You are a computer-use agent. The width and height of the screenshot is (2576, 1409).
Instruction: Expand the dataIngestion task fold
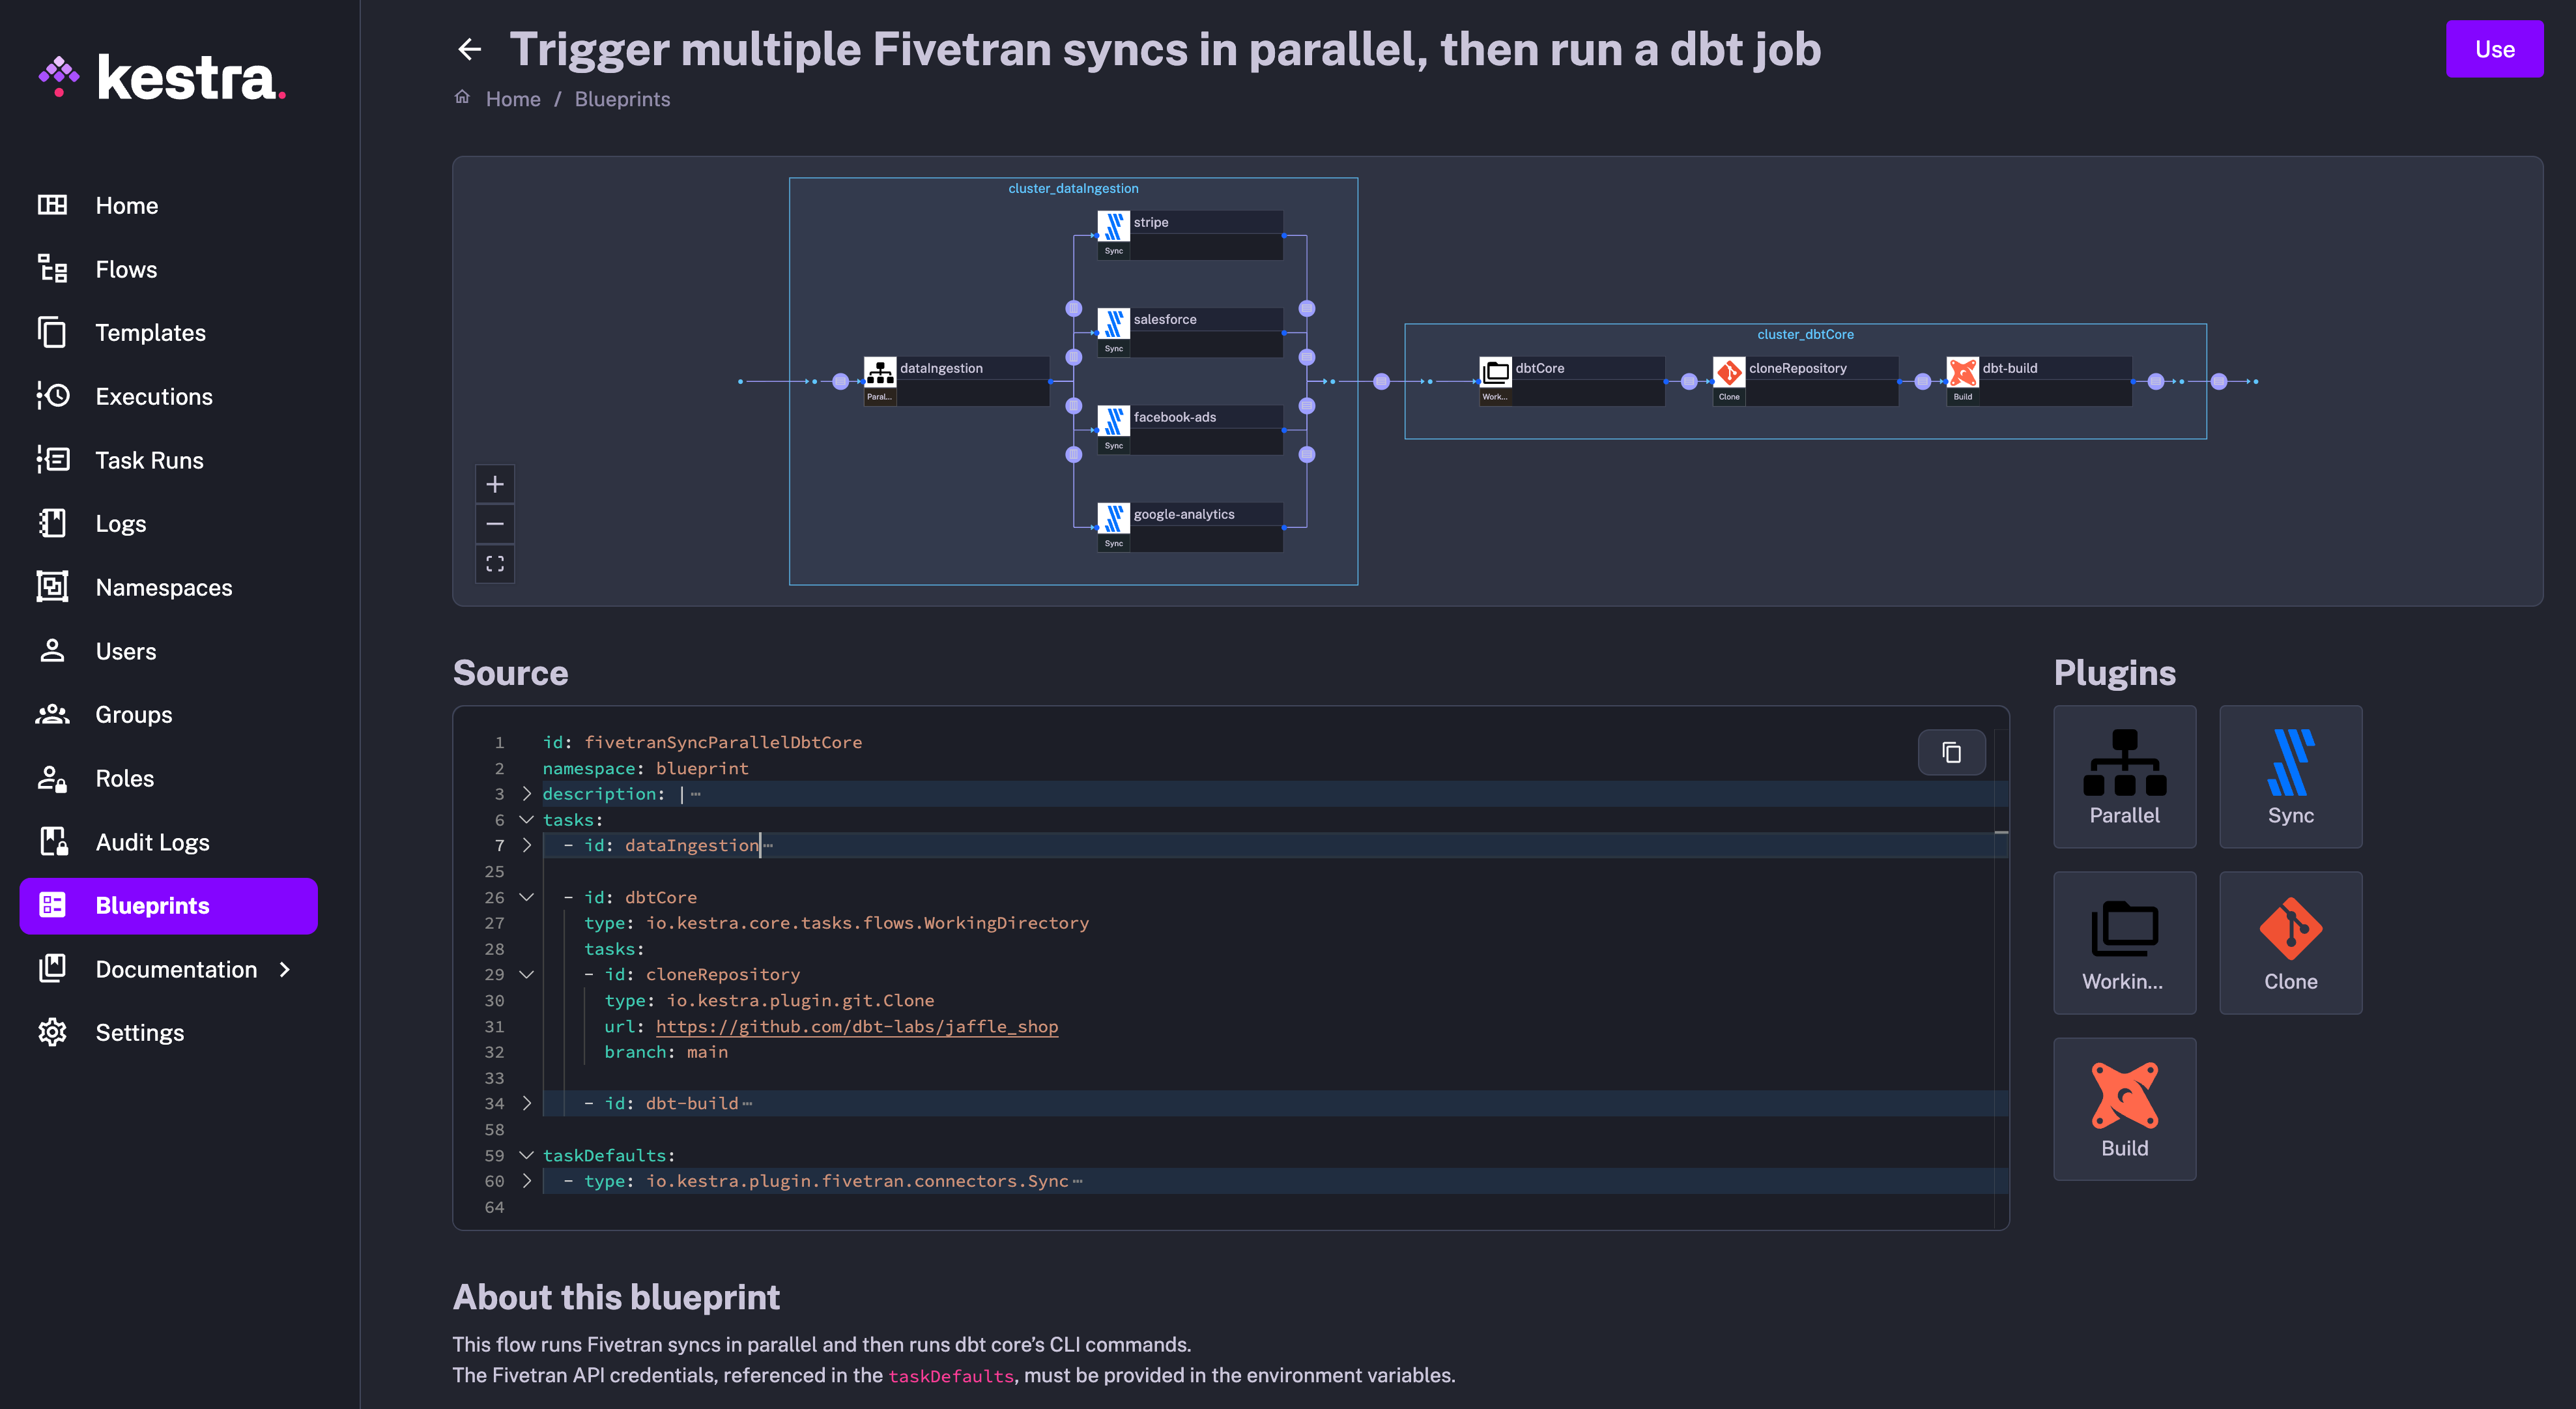point(527,845)
